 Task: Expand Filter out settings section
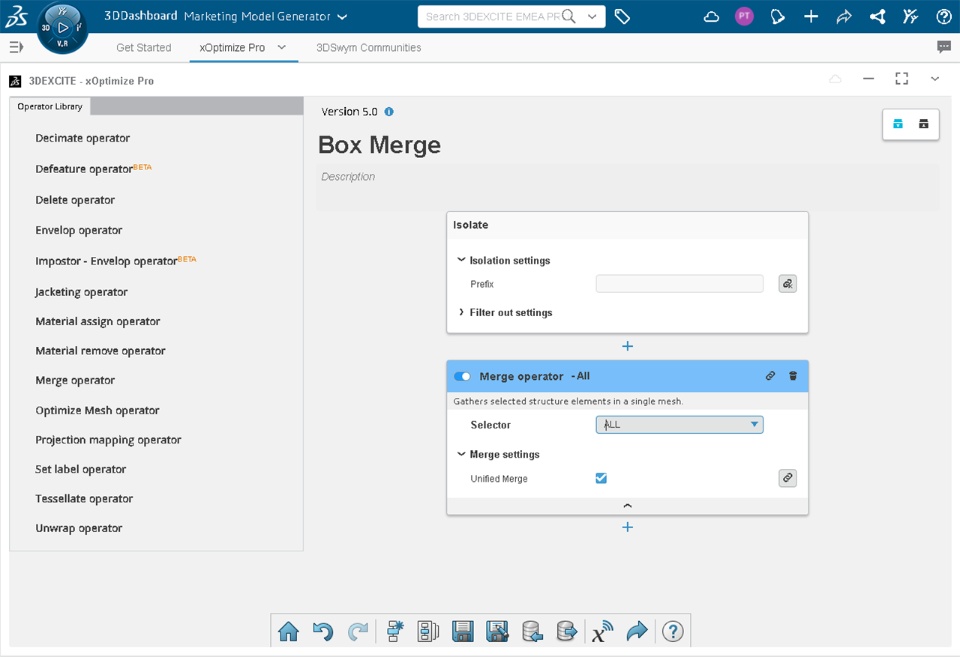coord(461,312)
